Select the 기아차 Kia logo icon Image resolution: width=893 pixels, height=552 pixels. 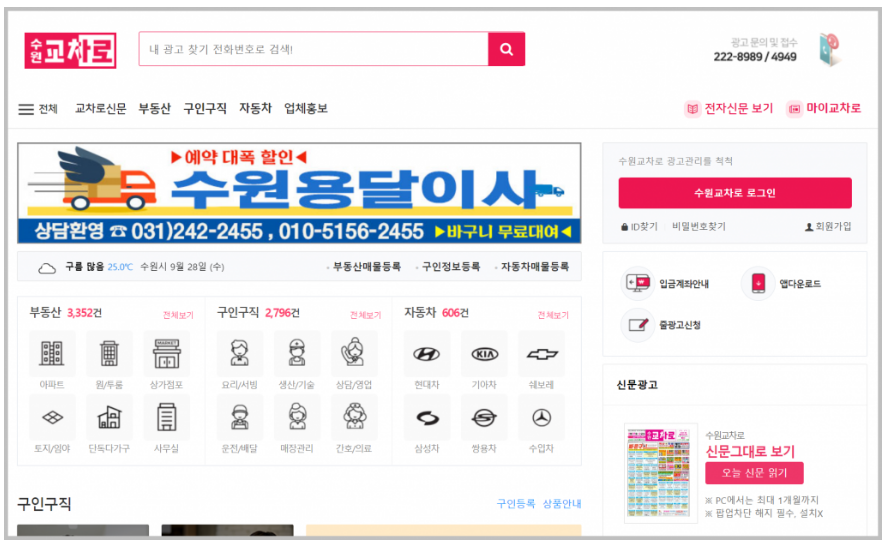(x=485, y=354)
